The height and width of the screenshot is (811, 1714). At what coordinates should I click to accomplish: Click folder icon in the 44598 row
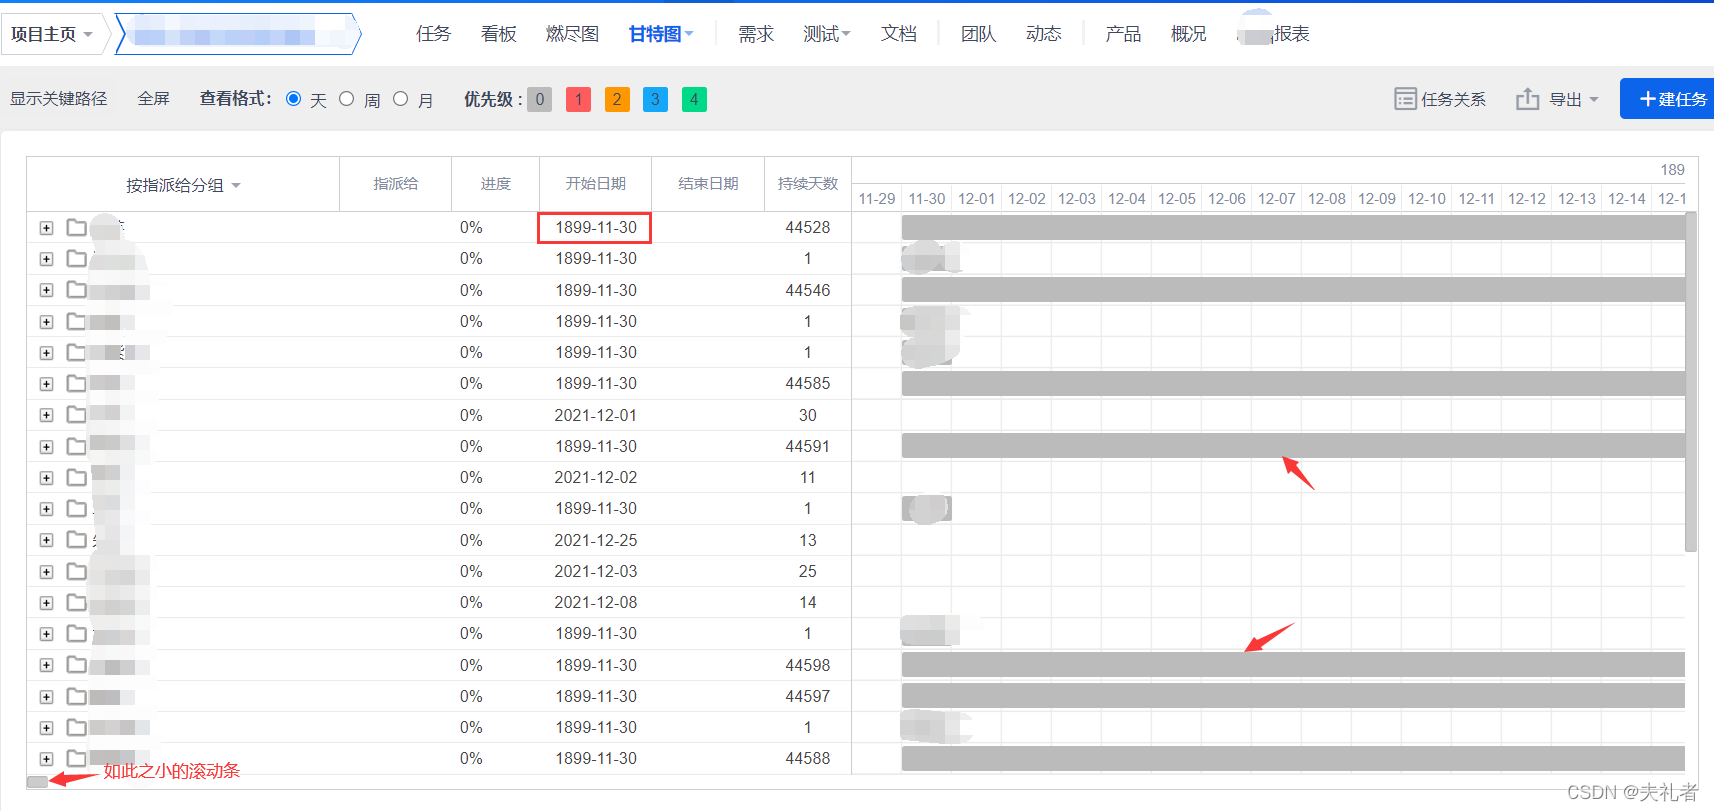click(x=77, y=665)
